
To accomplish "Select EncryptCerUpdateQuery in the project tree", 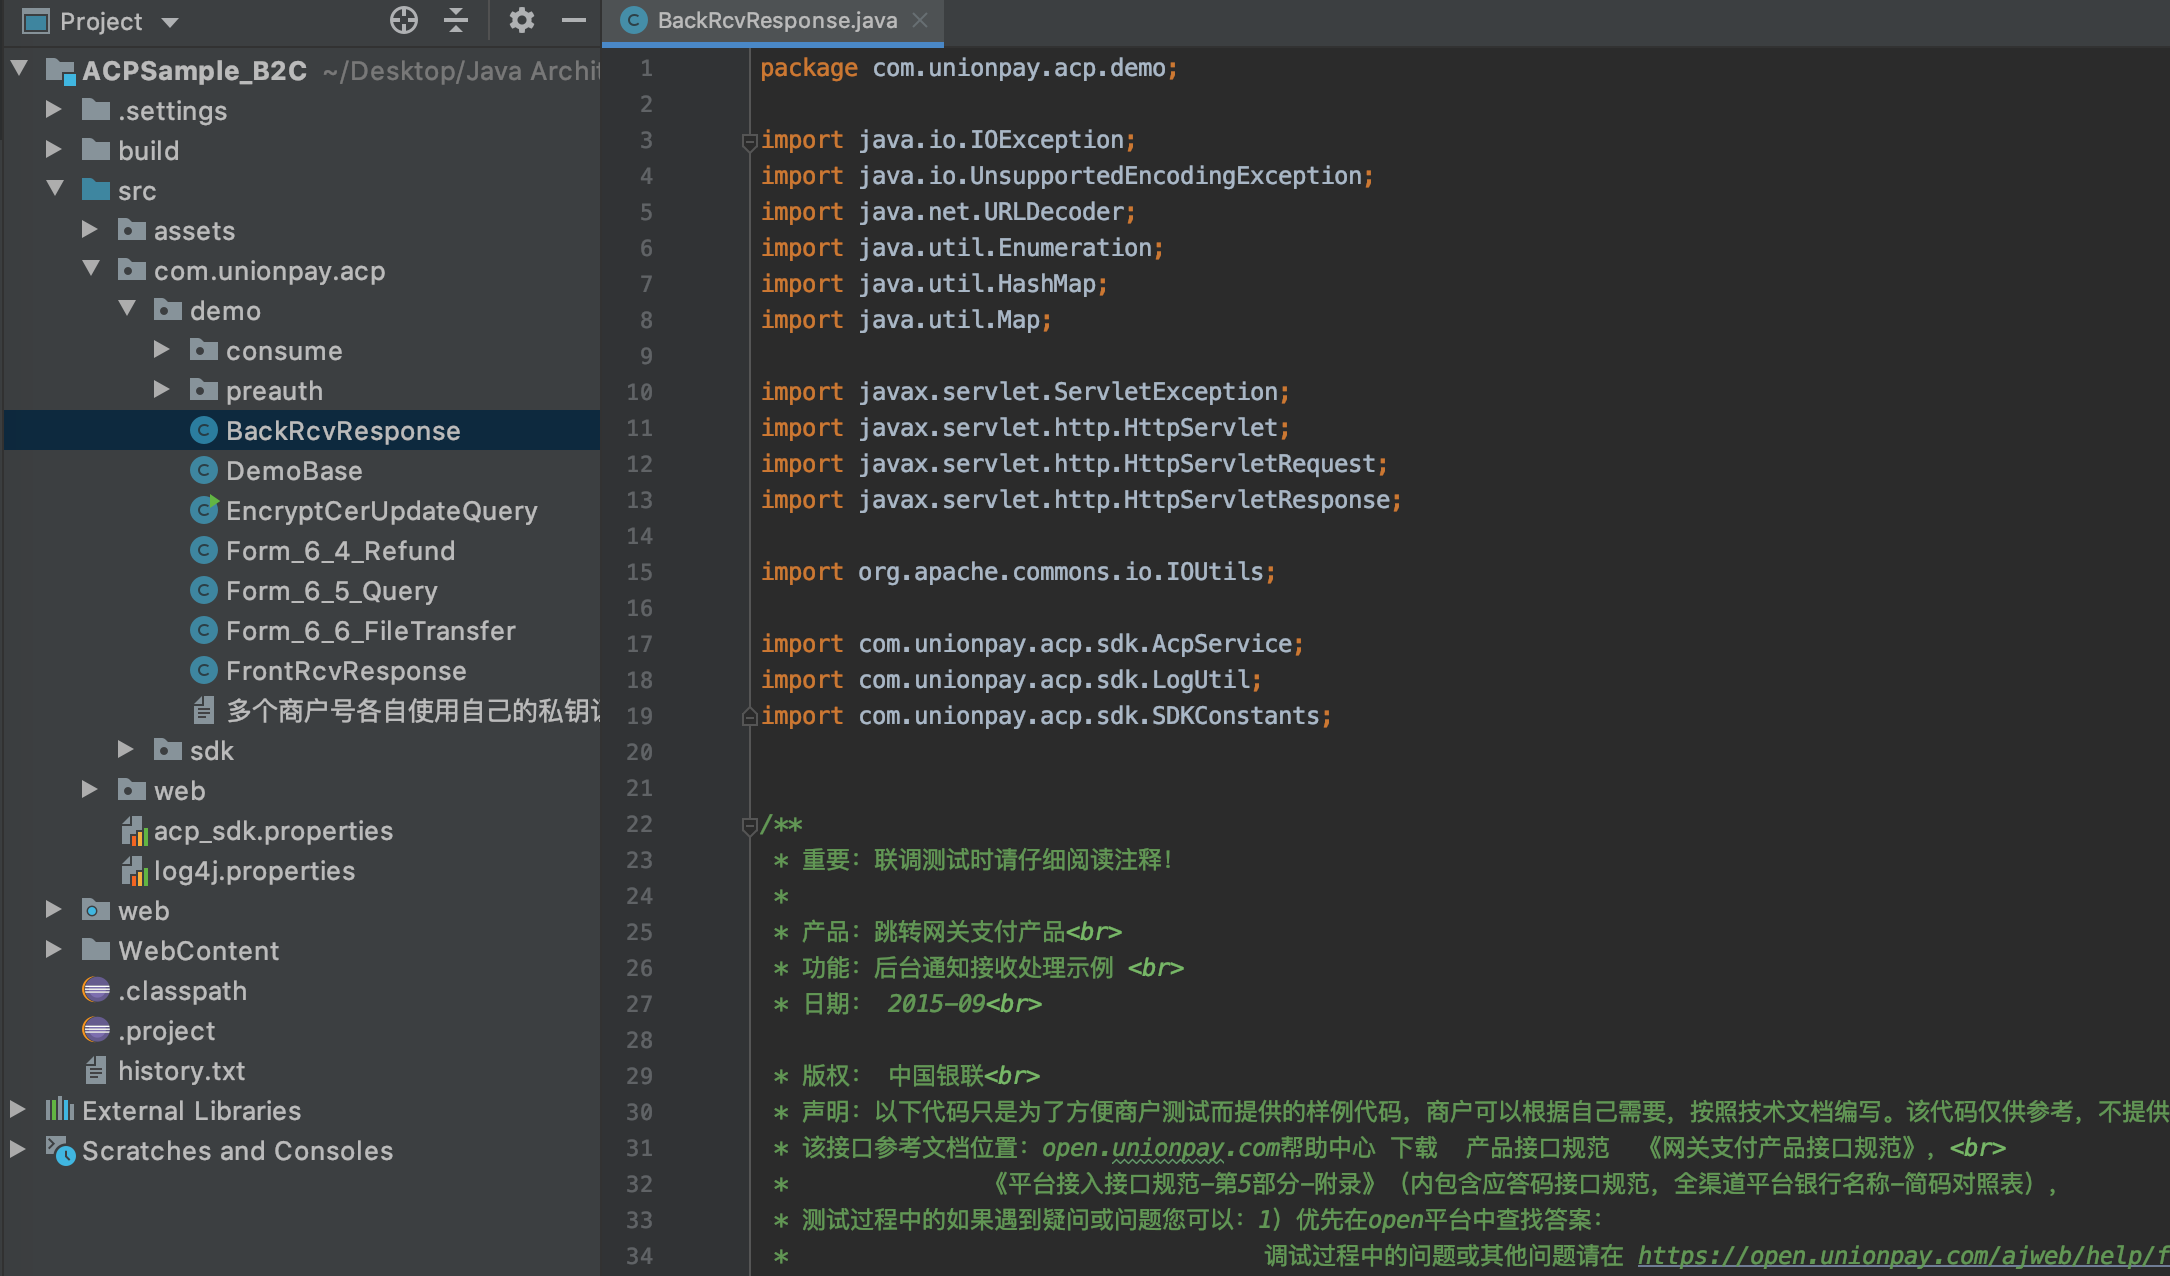I will [382, 510].
